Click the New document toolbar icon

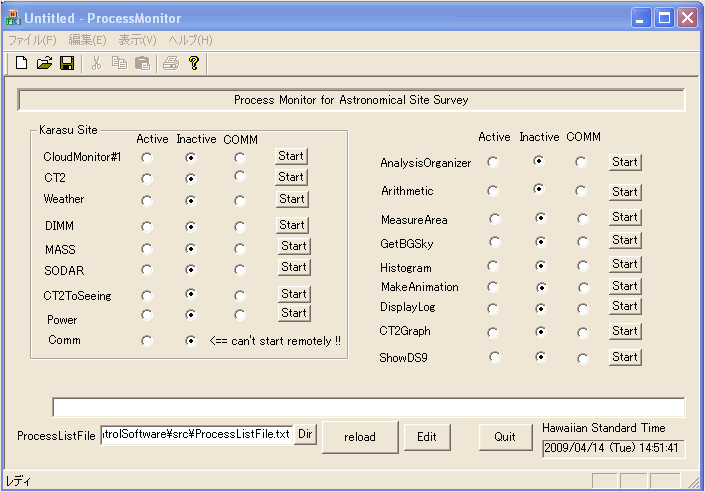21,63
